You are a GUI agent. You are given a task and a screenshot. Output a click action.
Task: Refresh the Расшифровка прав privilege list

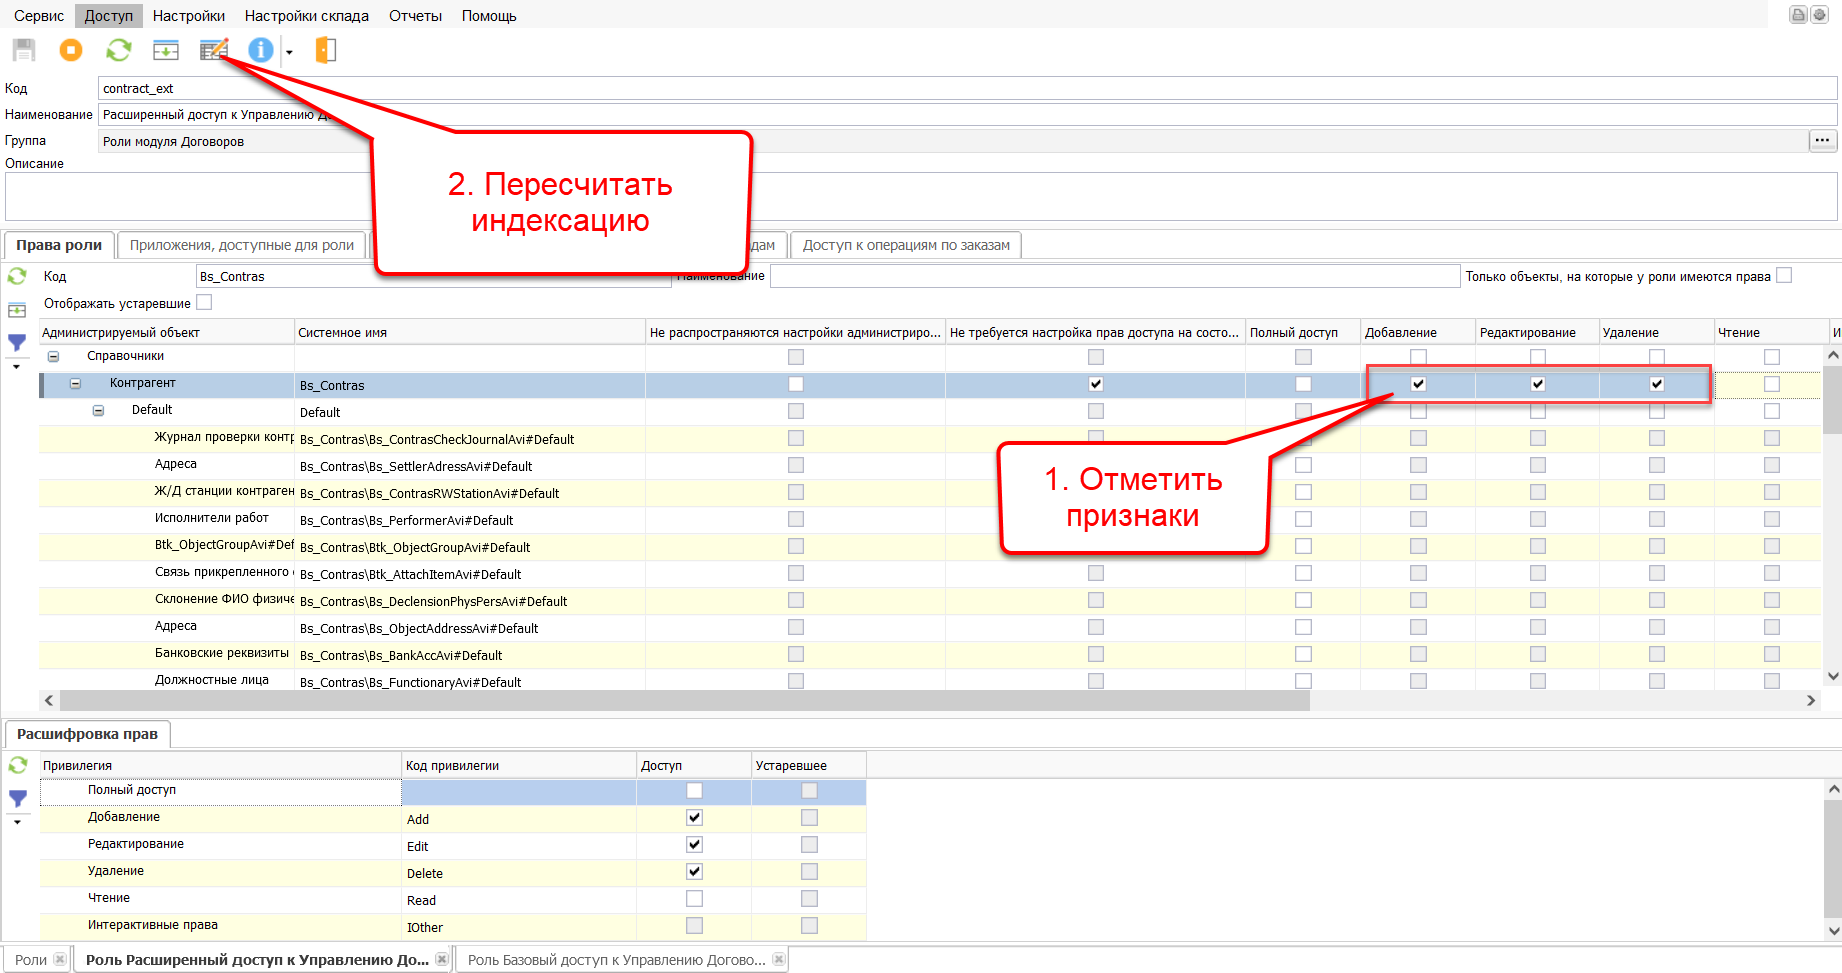click(18, 765)
